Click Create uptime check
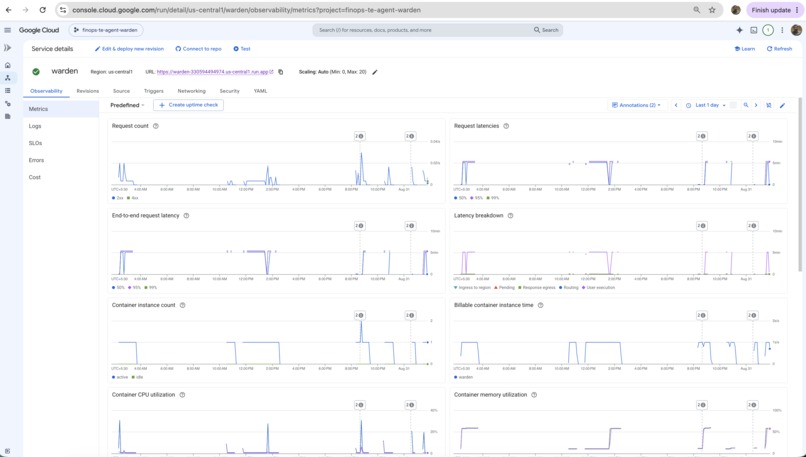This screenshot has width=806, height=457. [188, 105]
